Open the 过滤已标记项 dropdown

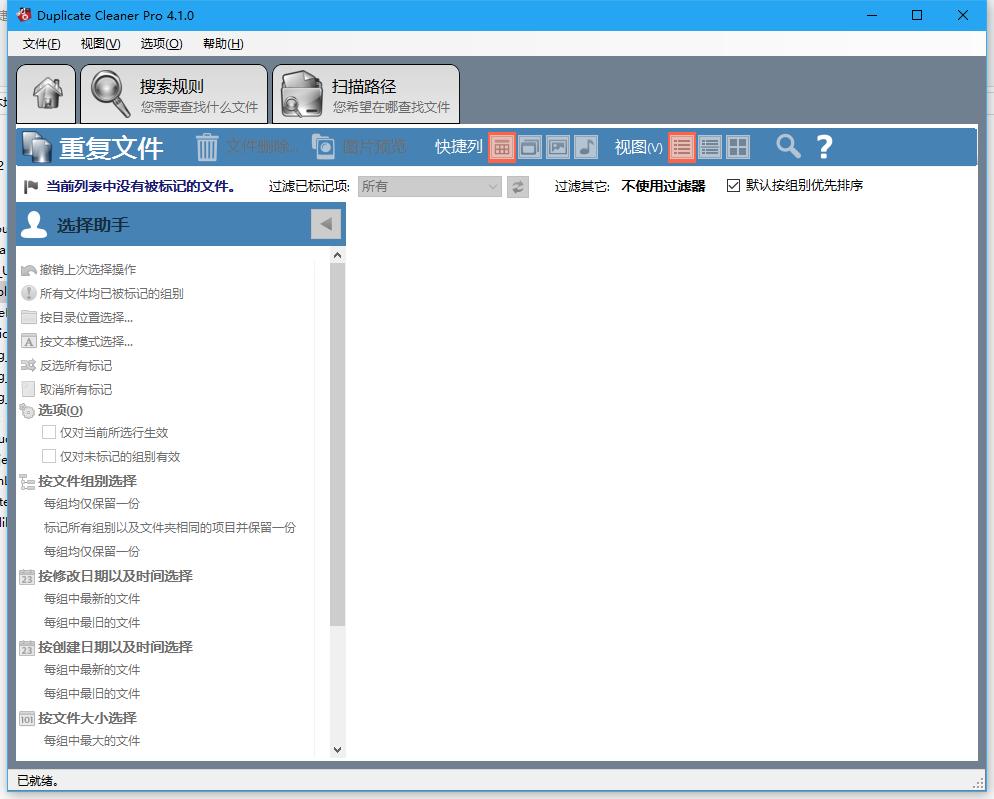428,187
